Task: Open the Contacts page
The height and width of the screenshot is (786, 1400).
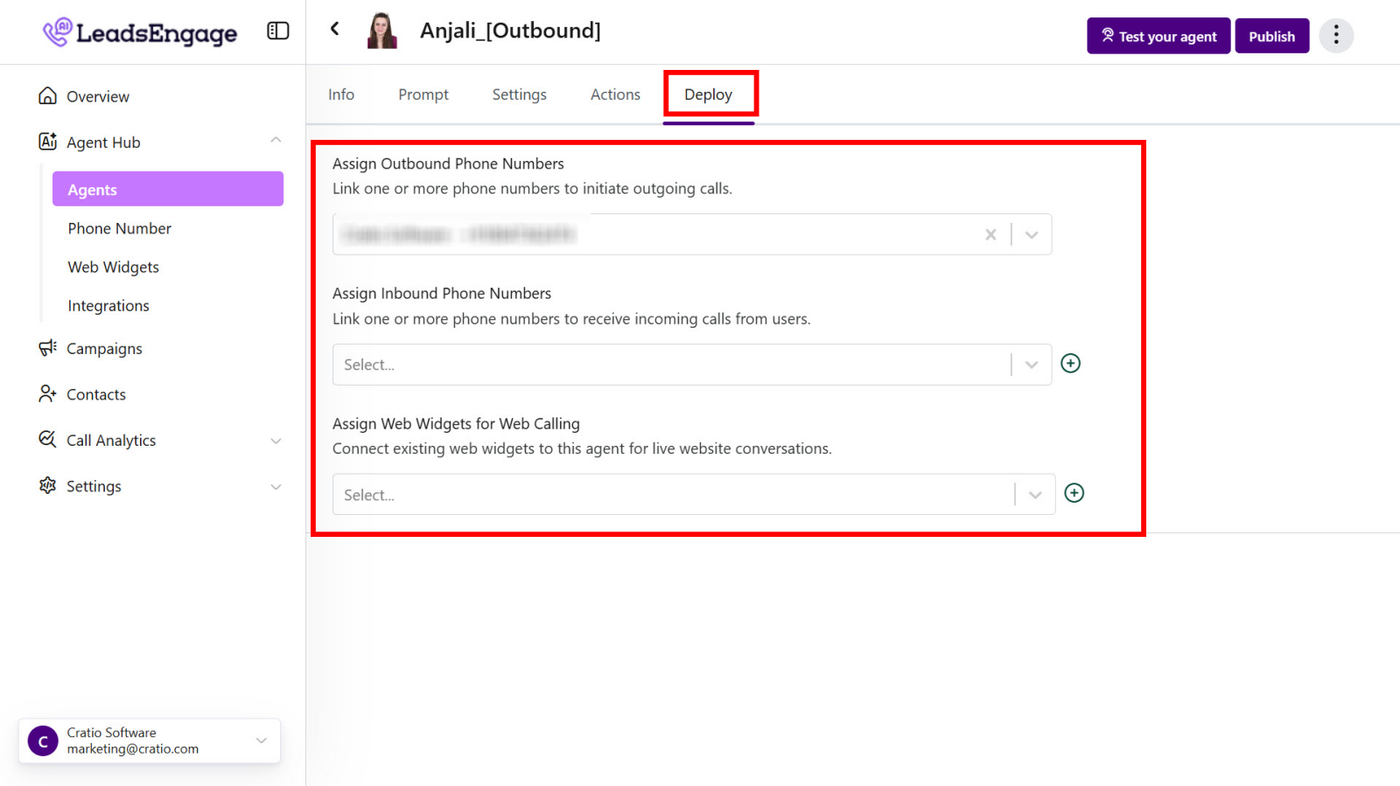Action: click(x=96, y=394)
